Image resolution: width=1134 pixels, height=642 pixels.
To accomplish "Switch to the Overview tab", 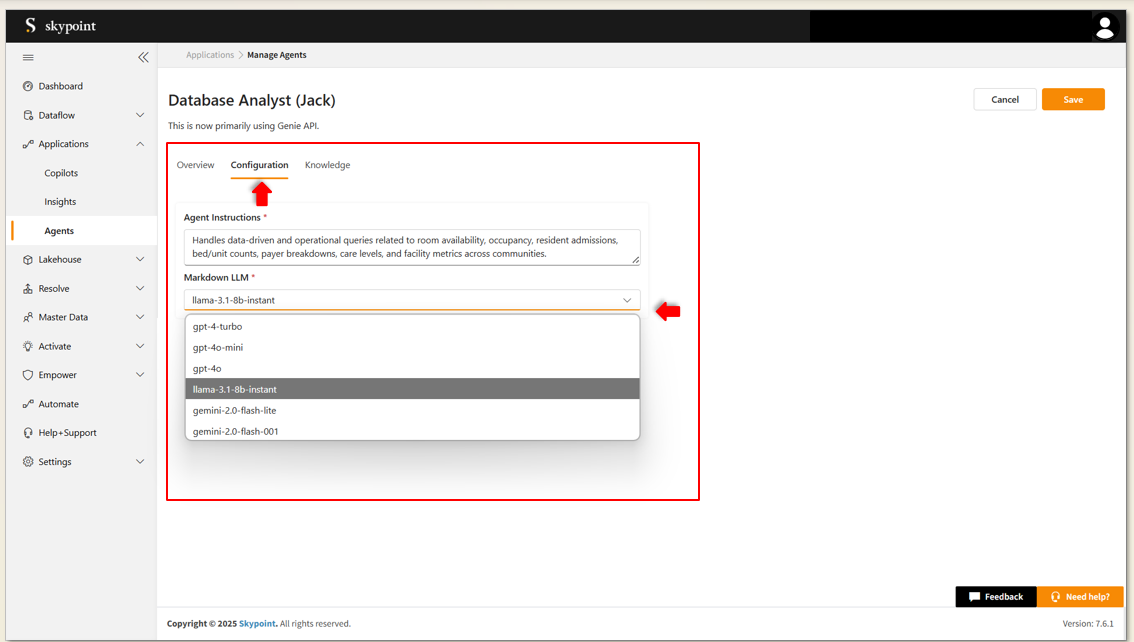I will click(195, 165).
